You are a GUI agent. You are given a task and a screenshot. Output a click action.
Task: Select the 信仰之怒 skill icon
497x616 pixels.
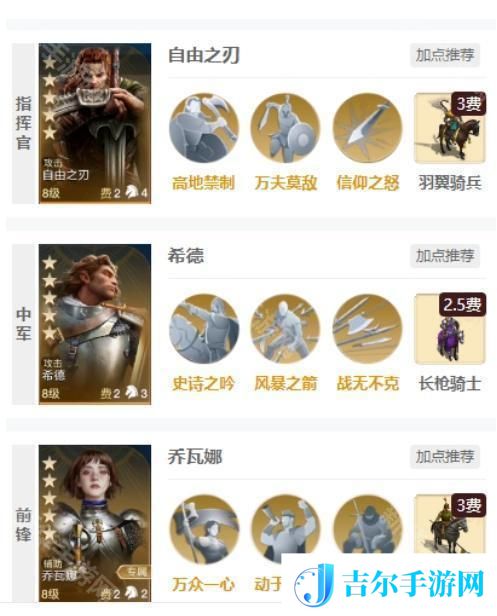tap(368, 128)
